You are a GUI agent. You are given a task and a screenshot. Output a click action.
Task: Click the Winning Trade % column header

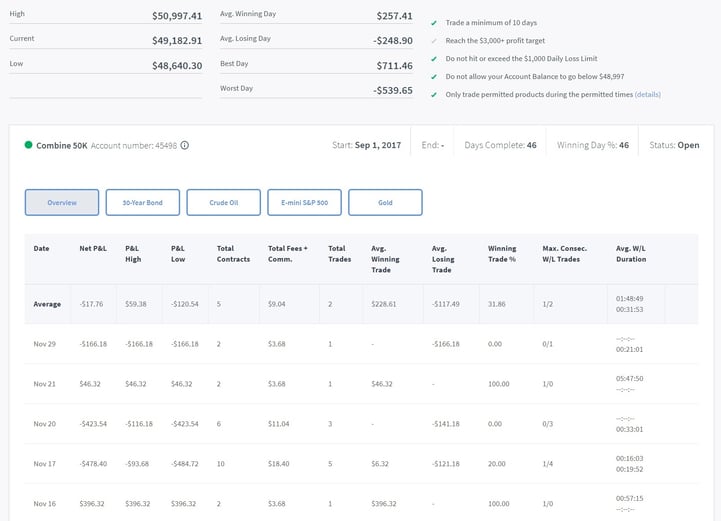(x=503, y=253)
